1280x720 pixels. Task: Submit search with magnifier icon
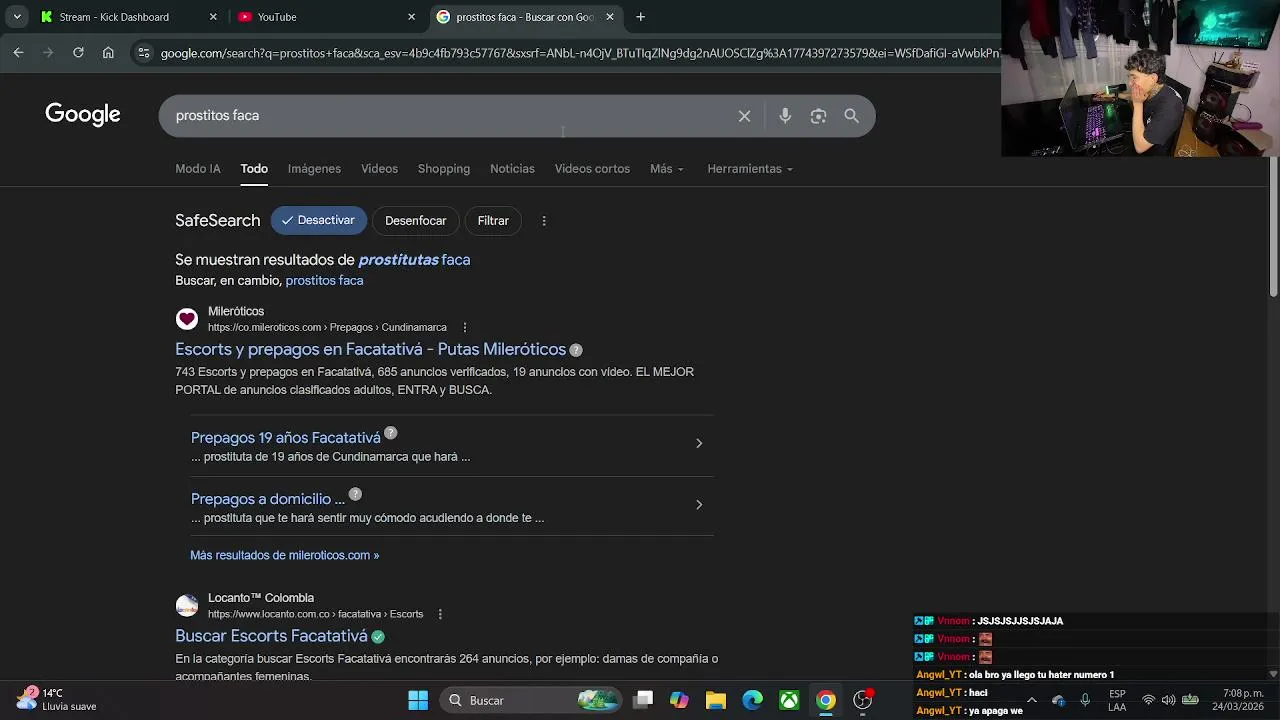coord(851,116)
